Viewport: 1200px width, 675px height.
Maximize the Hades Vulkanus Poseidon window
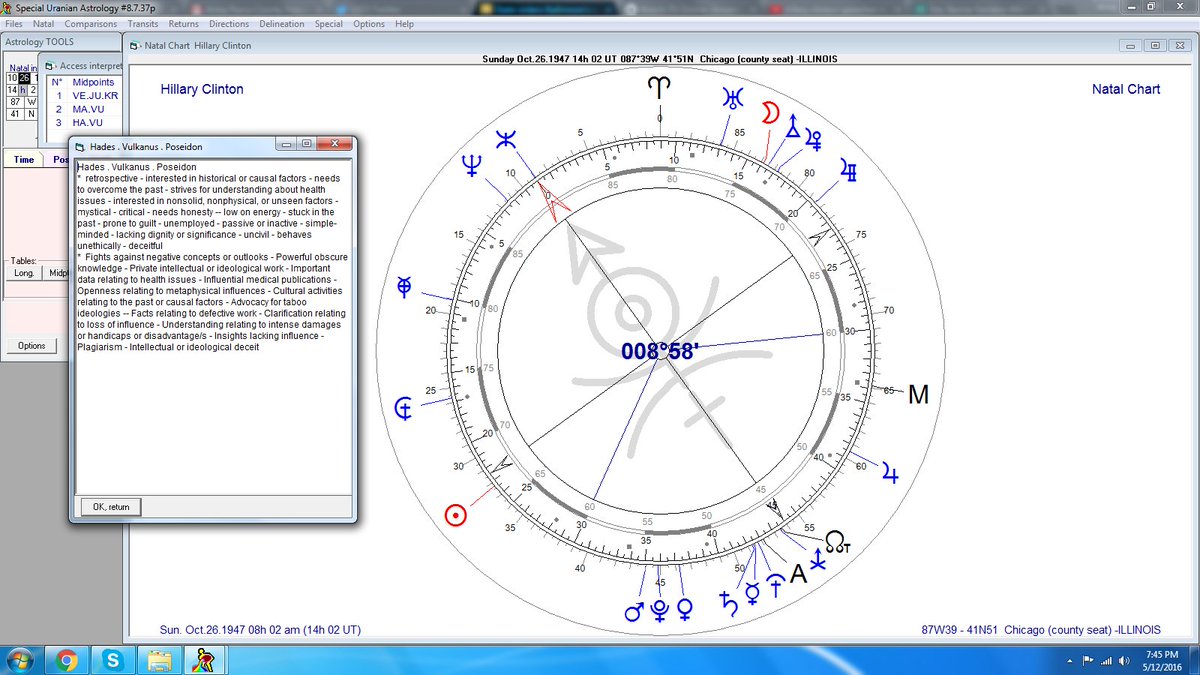coord(307,145)
